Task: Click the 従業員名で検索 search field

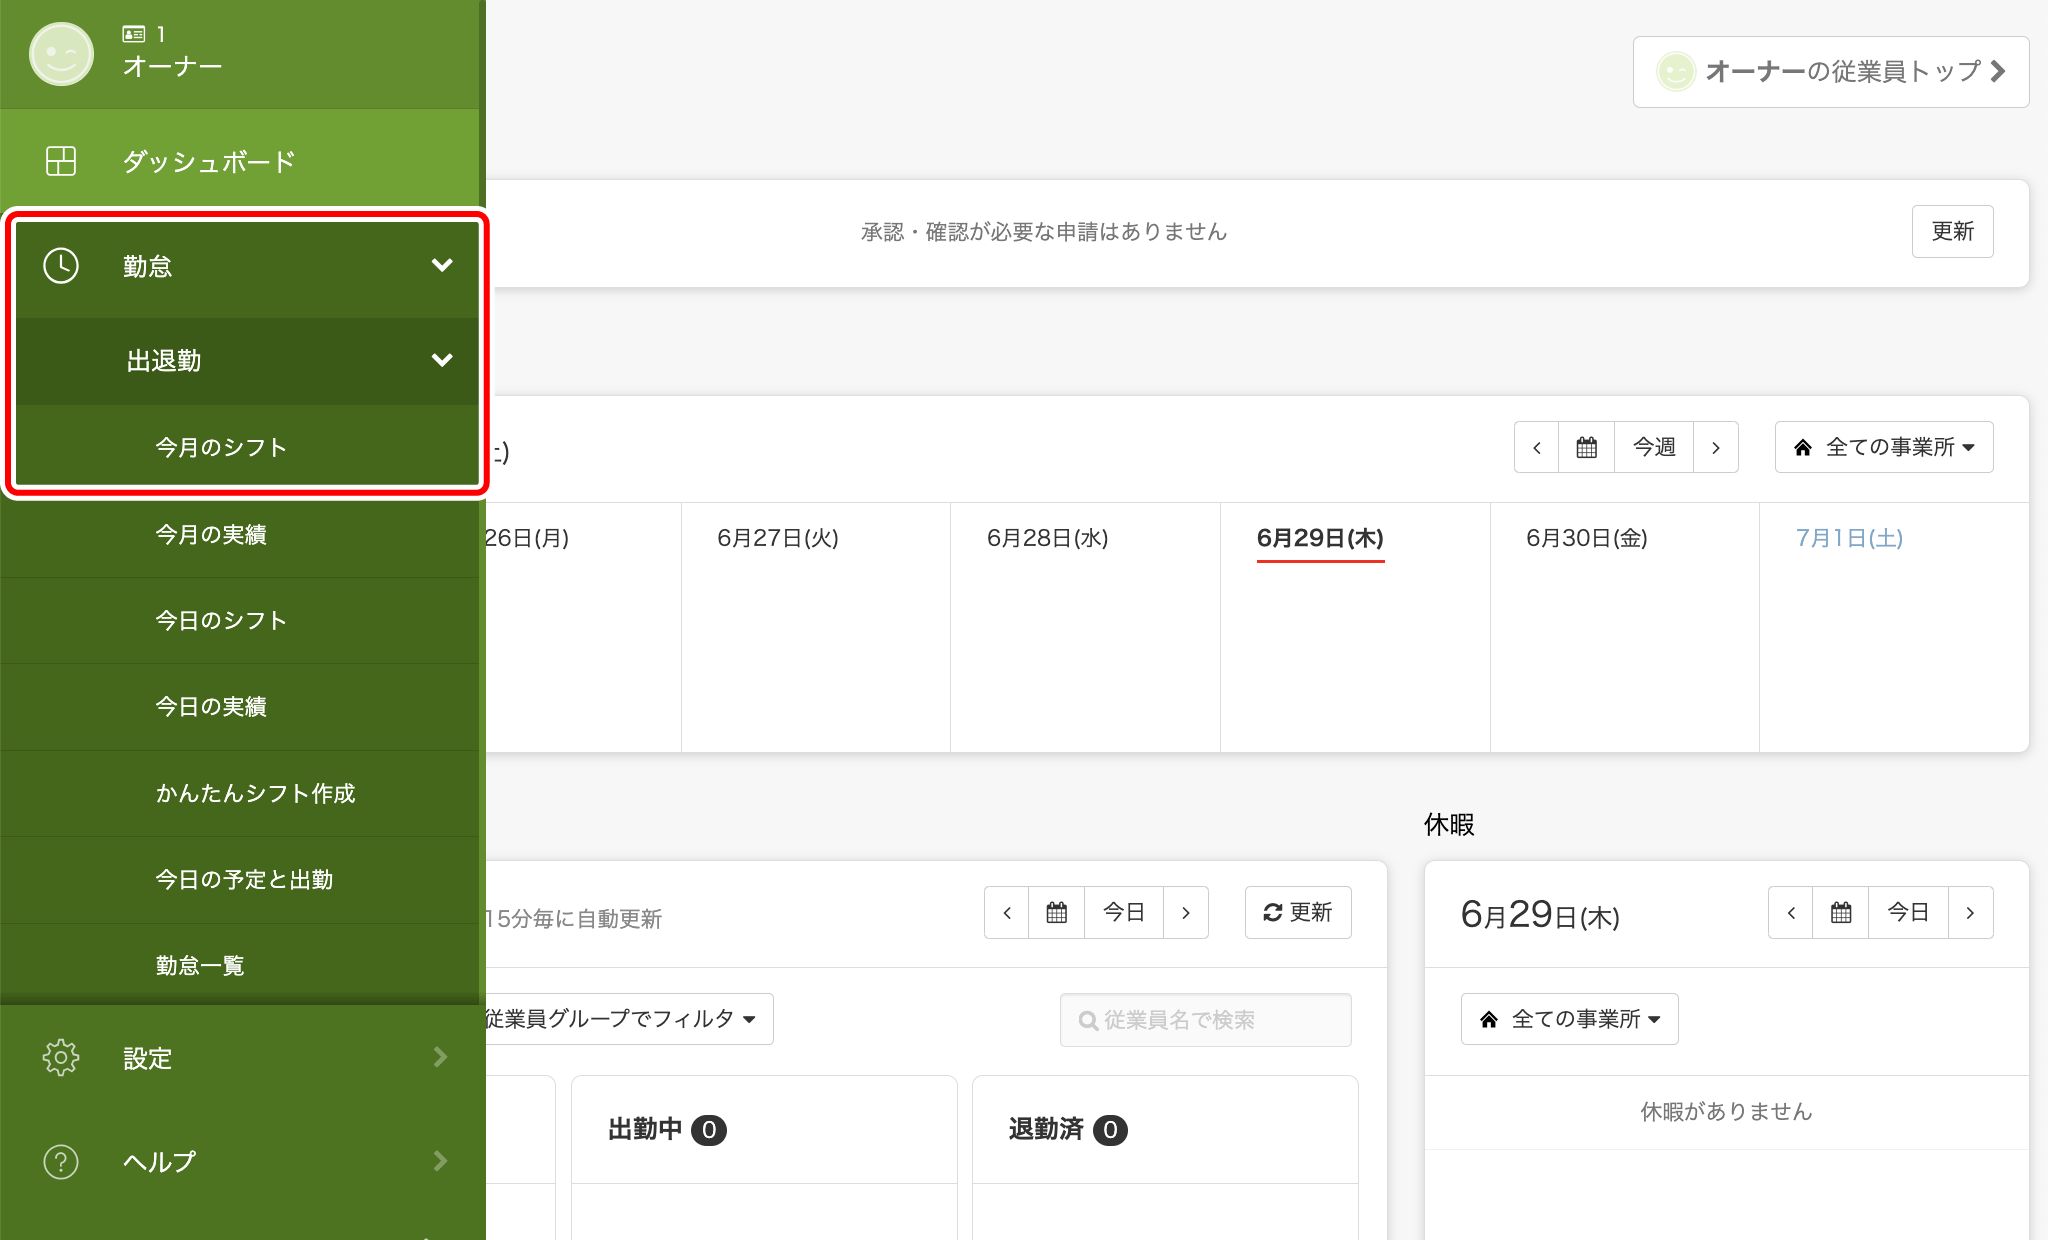Action: click(x=1205, y=1019)
